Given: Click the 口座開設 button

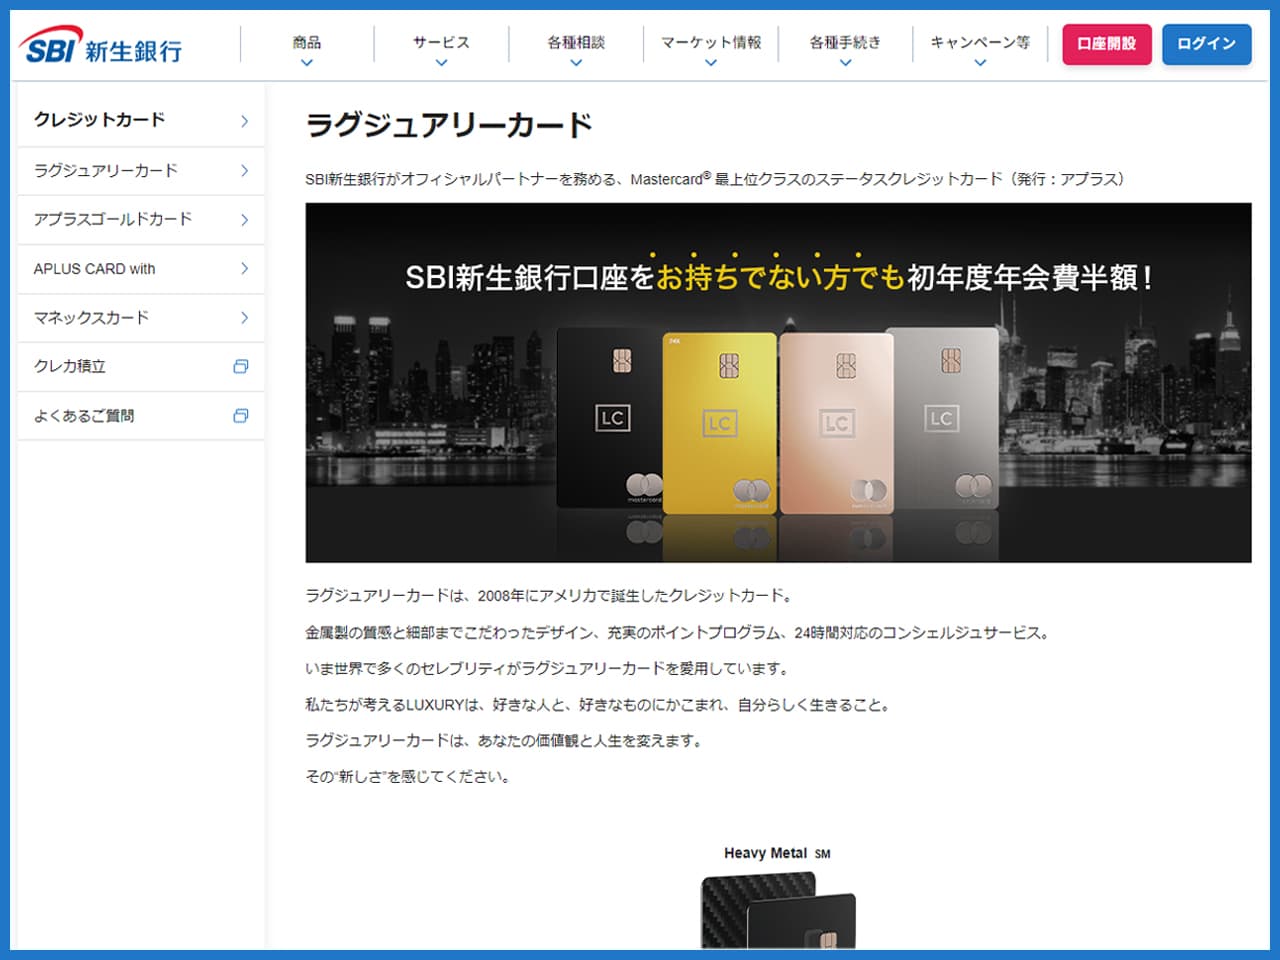Looking at the screenshot, I should click(x=1106, y=44).
